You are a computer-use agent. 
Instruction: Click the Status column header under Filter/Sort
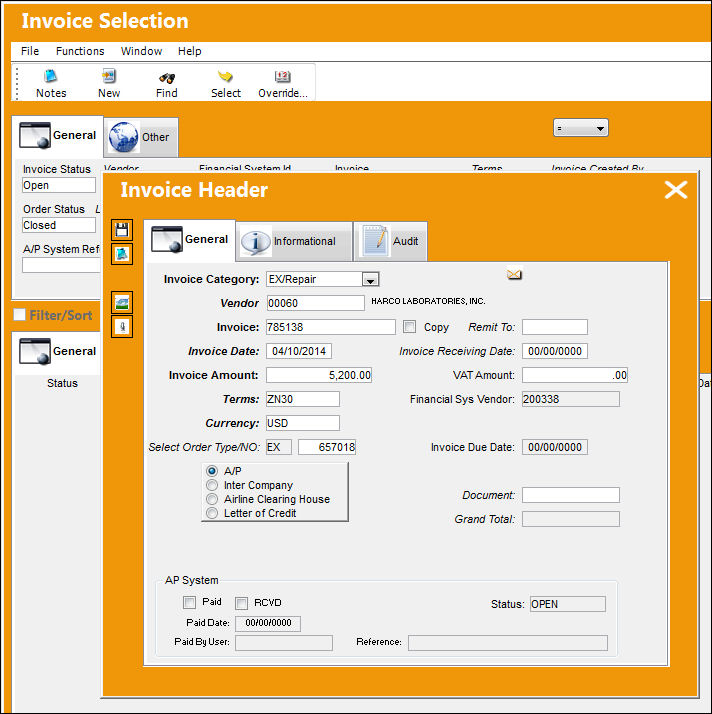pyautogui.click(x=62, y=383)
